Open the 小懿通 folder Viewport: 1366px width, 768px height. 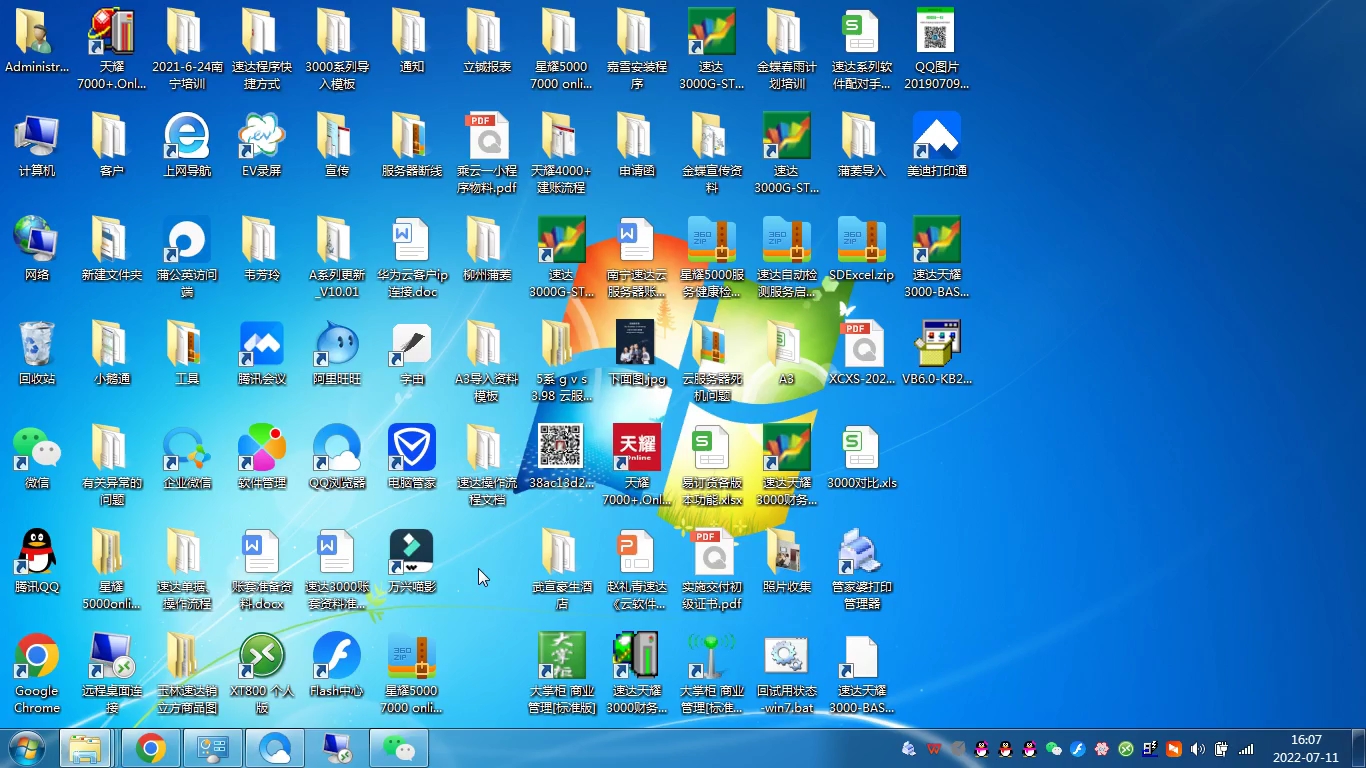coord(112,354)
